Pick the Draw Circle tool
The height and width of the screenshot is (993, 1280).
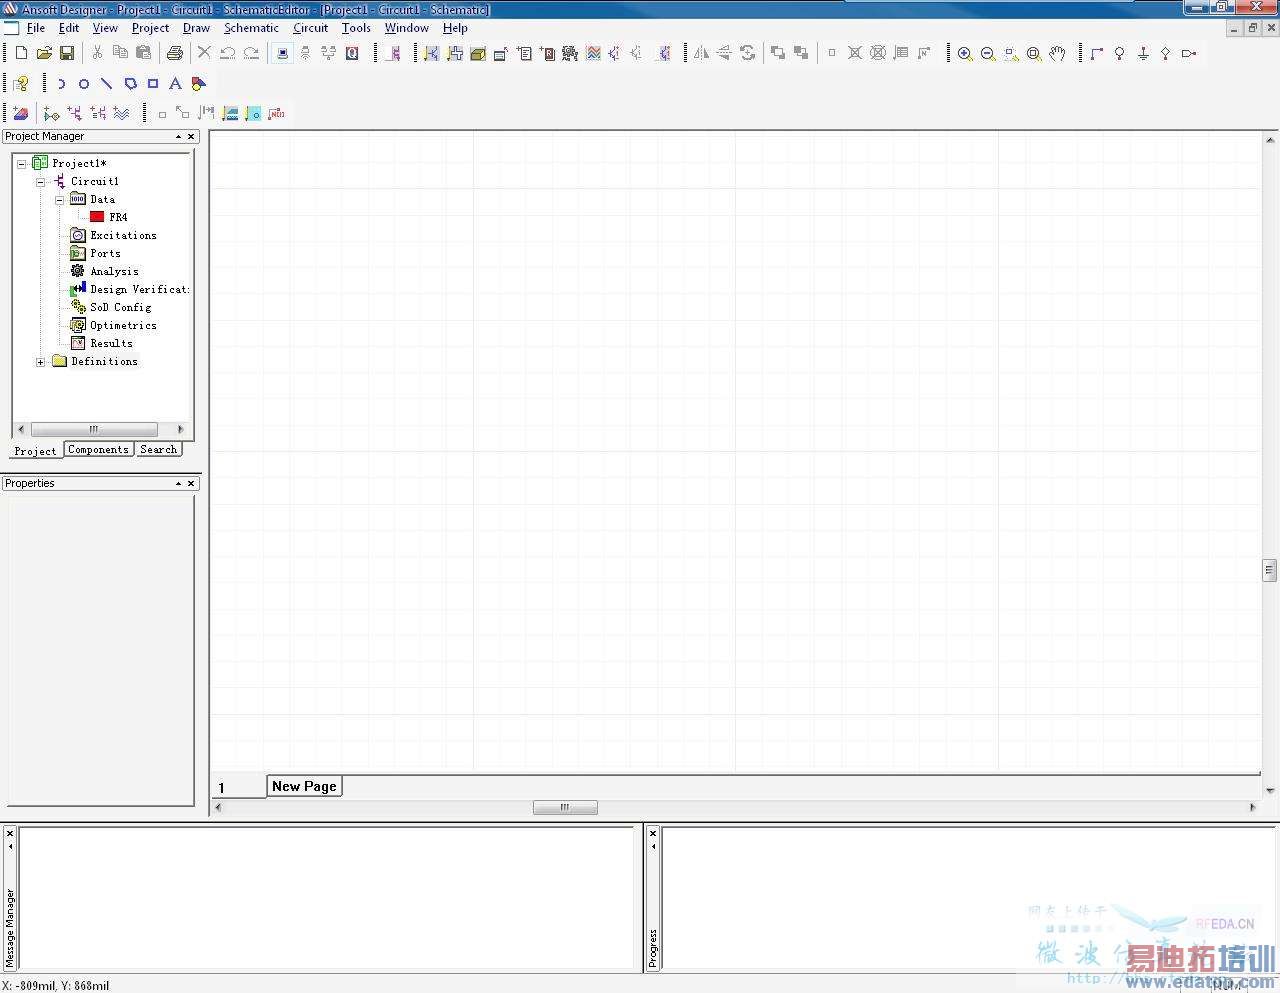point(84,84)
